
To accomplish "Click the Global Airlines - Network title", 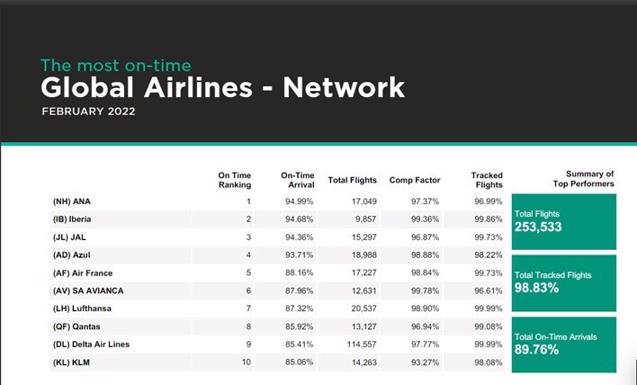I will 223,87.
